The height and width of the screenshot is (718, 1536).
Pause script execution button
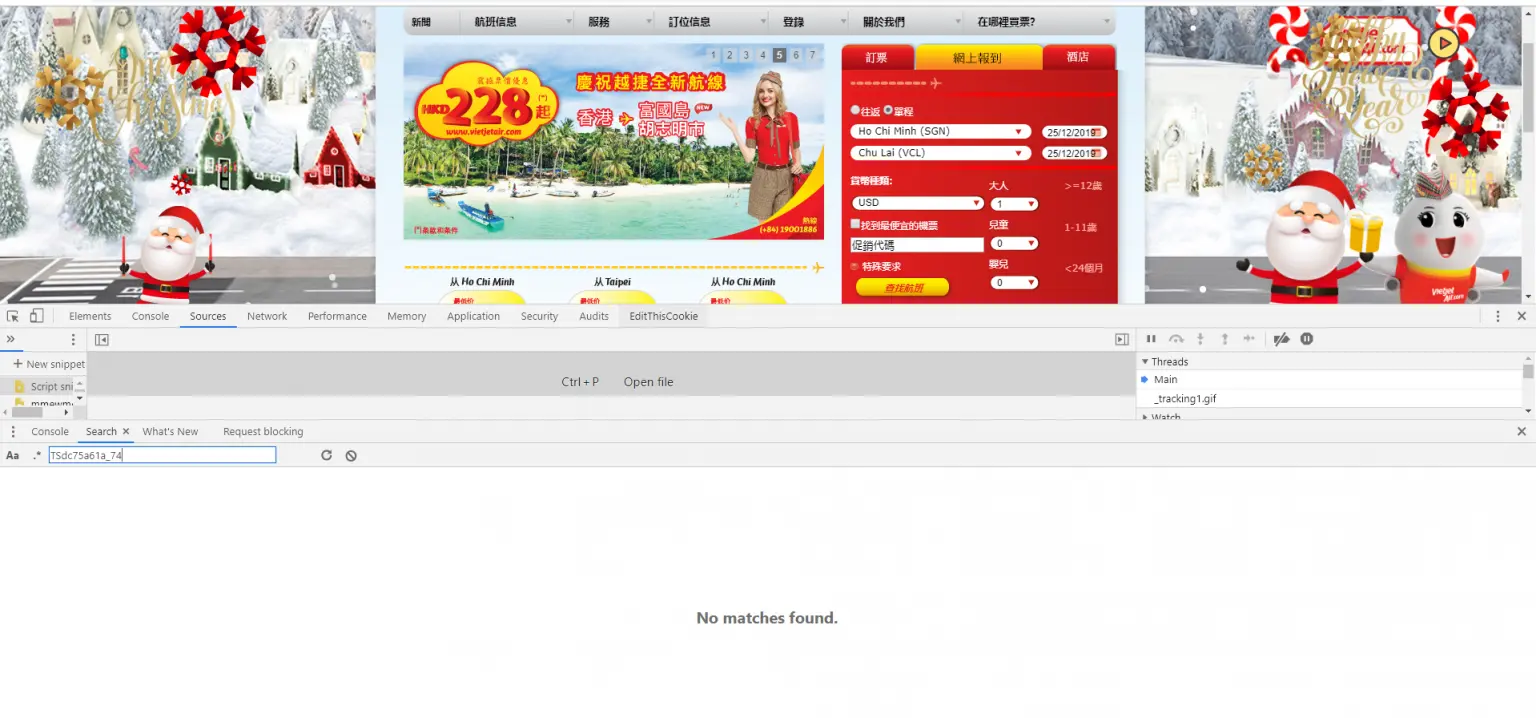coord(1151,339)
